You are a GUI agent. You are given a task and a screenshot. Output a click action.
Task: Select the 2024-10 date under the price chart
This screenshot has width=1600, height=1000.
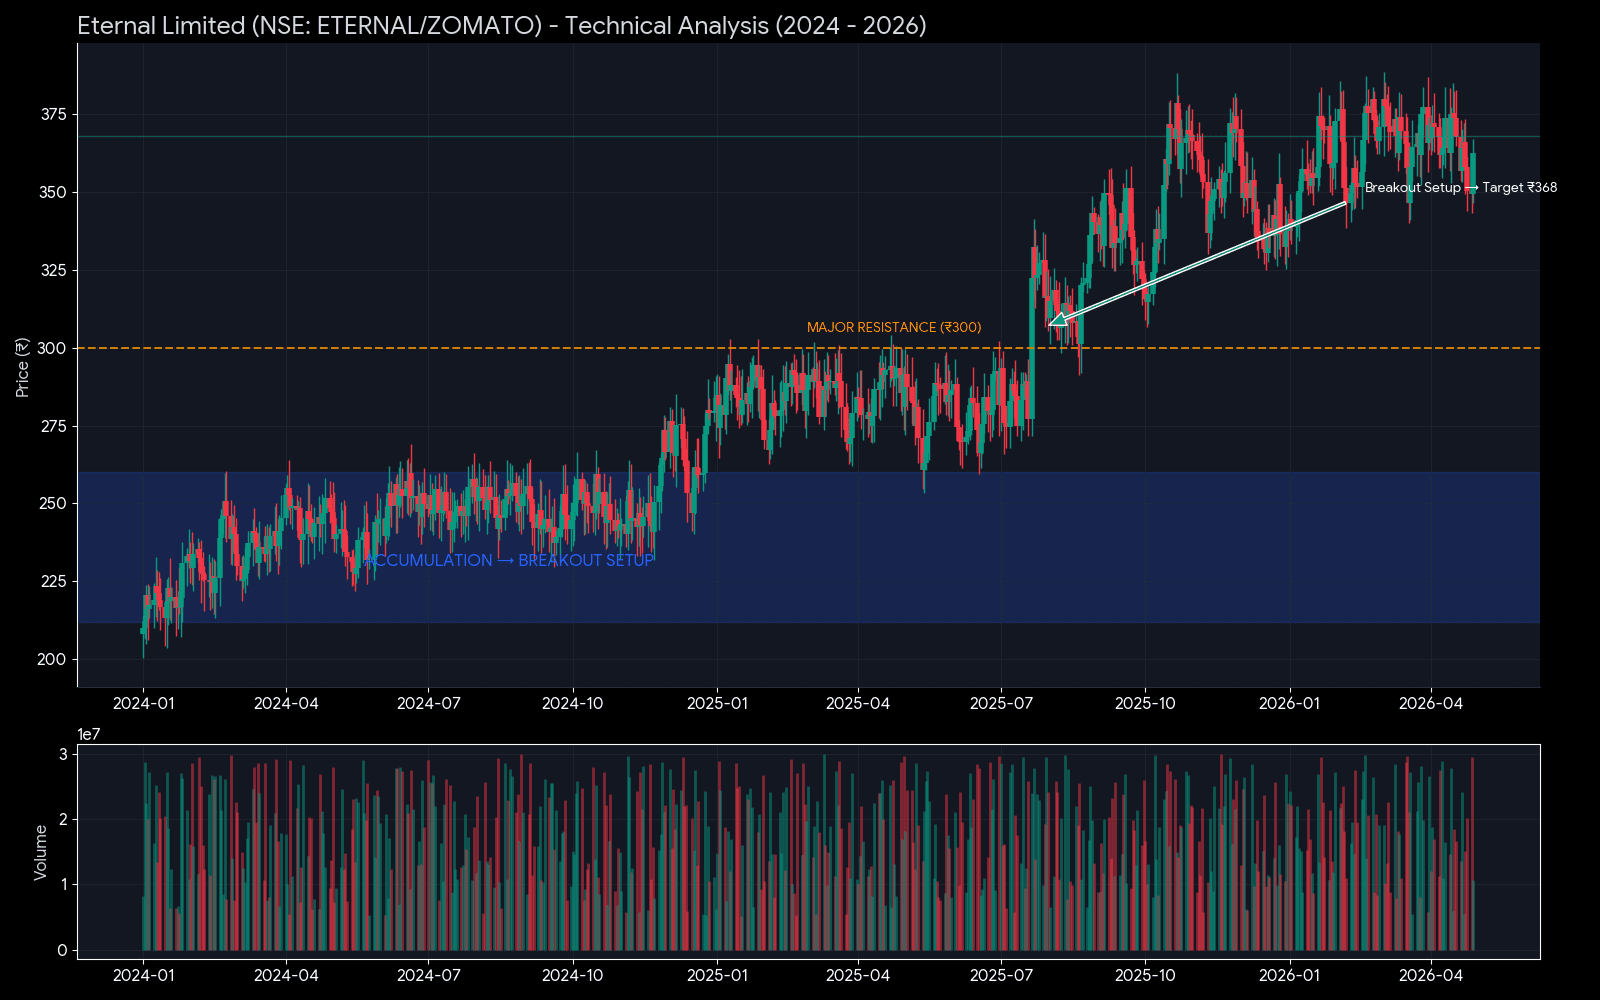click(x=573, y=704)
